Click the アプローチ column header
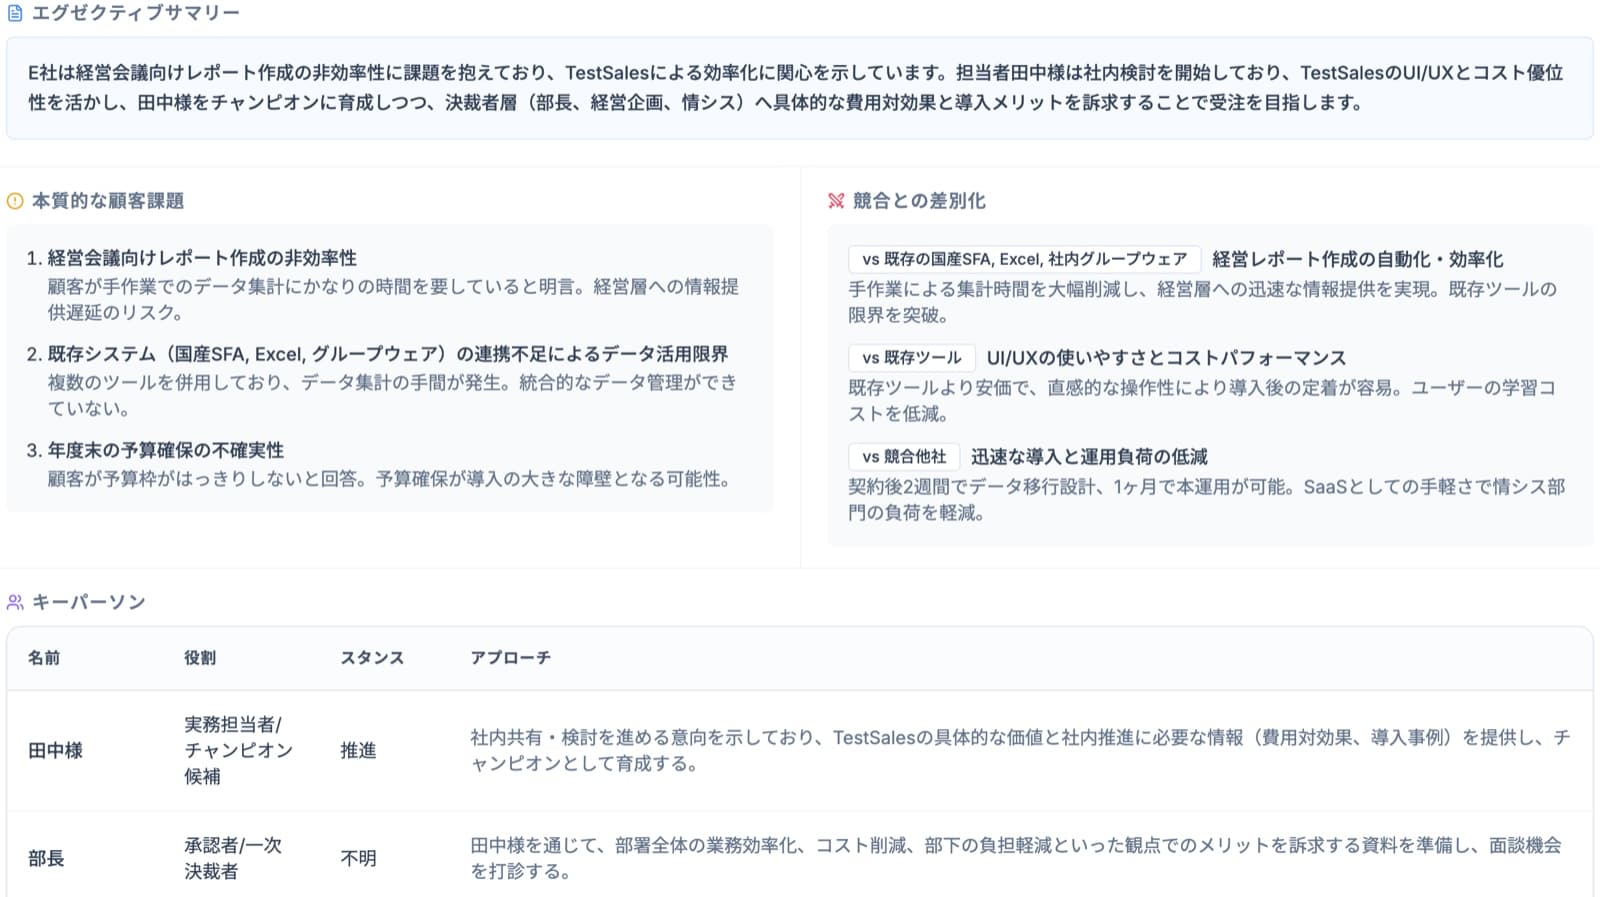This screenshot has width=1600, height=897. tap(510, 658)
